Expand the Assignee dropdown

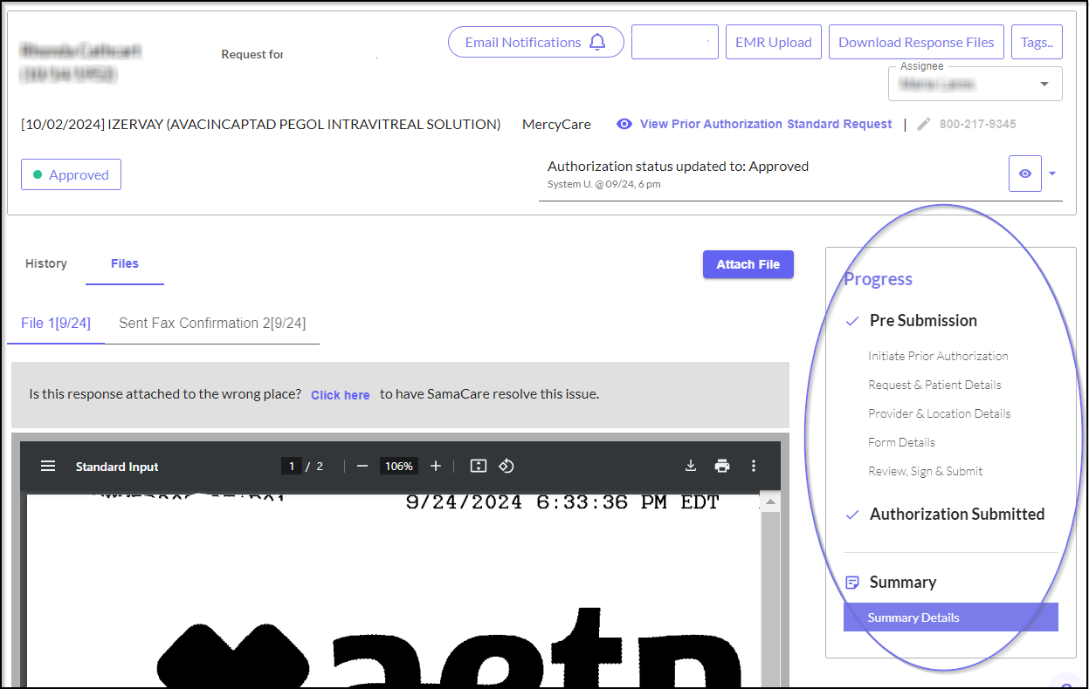point(975,84)
